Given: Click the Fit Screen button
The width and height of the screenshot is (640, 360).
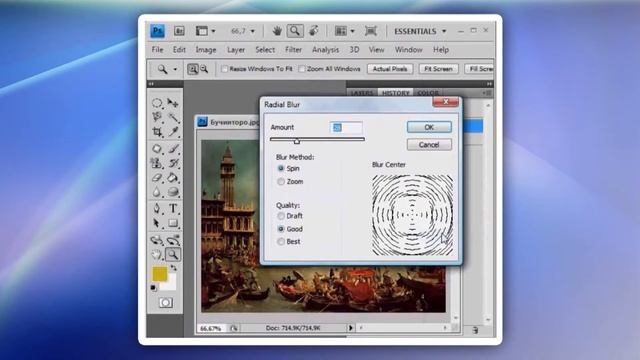Looking at the screenshot, I should coord(438,69).
